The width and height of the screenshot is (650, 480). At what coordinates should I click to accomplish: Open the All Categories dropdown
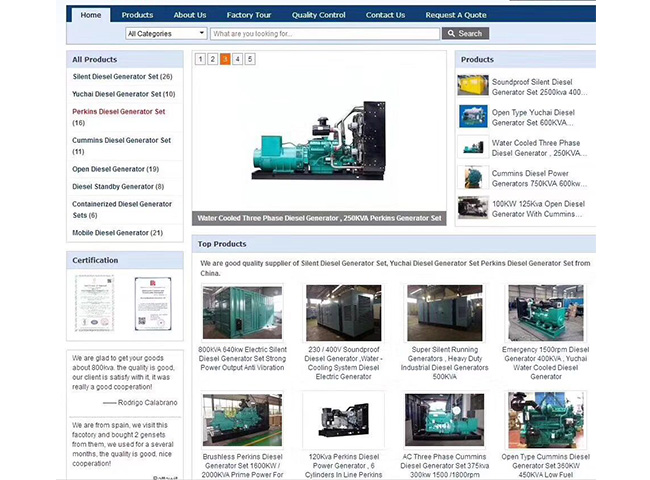pos(166,33)
